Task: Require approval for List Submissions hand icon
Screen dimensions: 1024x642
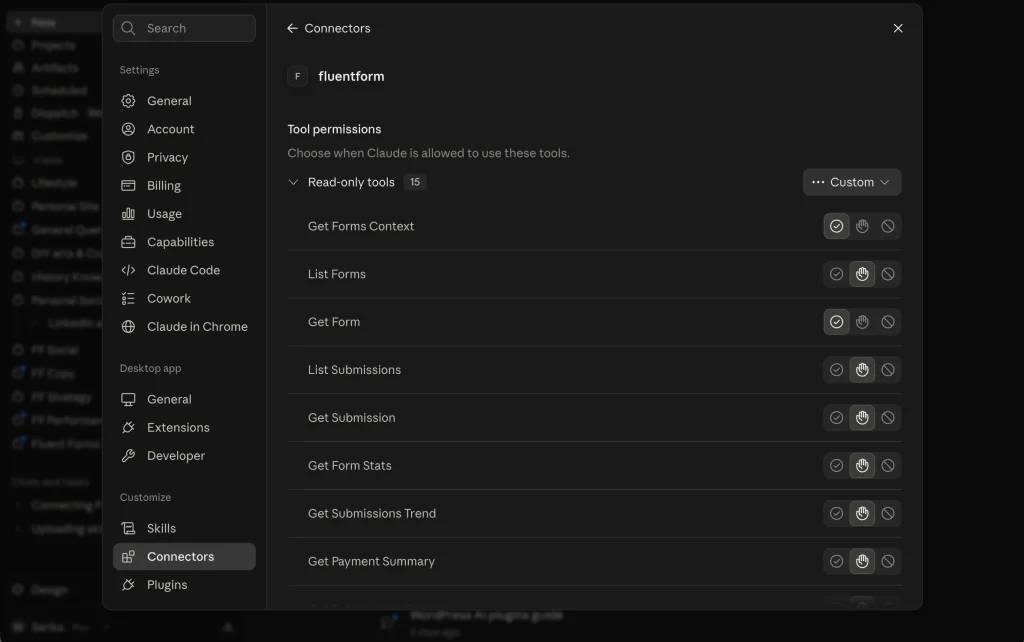Action: click(x=862, y=370)
